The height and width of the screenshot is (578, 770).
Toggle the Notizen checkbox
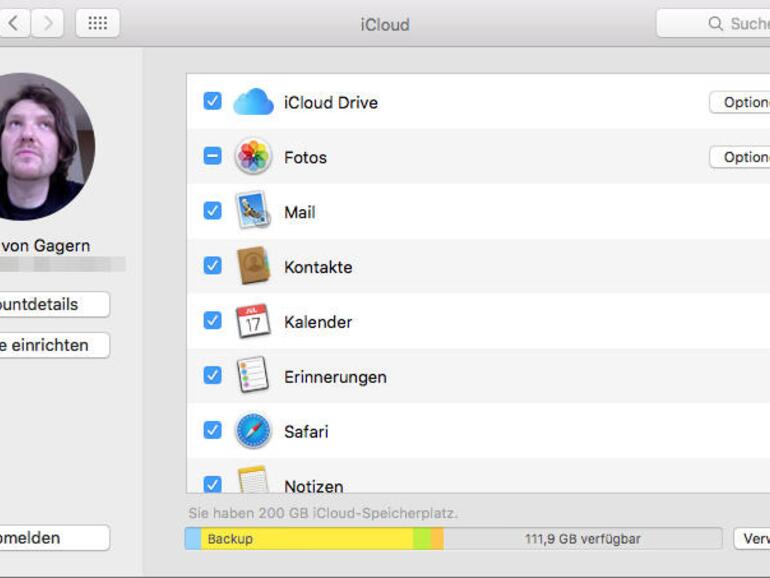pyautogui.click(x=212, y=484)
